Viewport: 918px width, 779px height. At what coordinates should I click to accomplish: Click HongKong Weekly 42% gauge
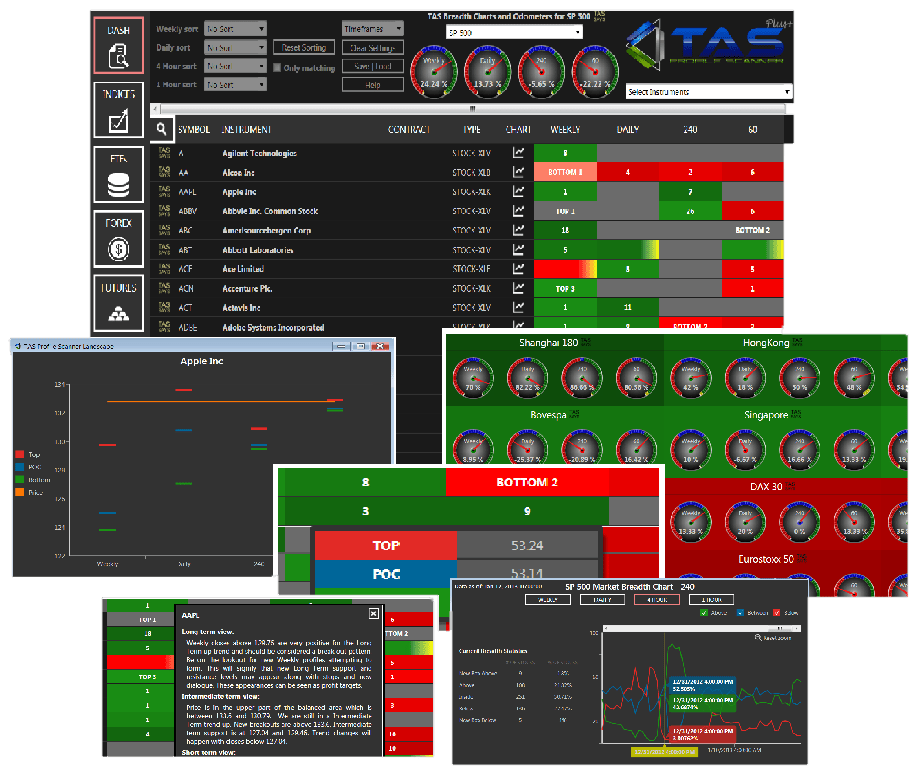coord(691,379)
